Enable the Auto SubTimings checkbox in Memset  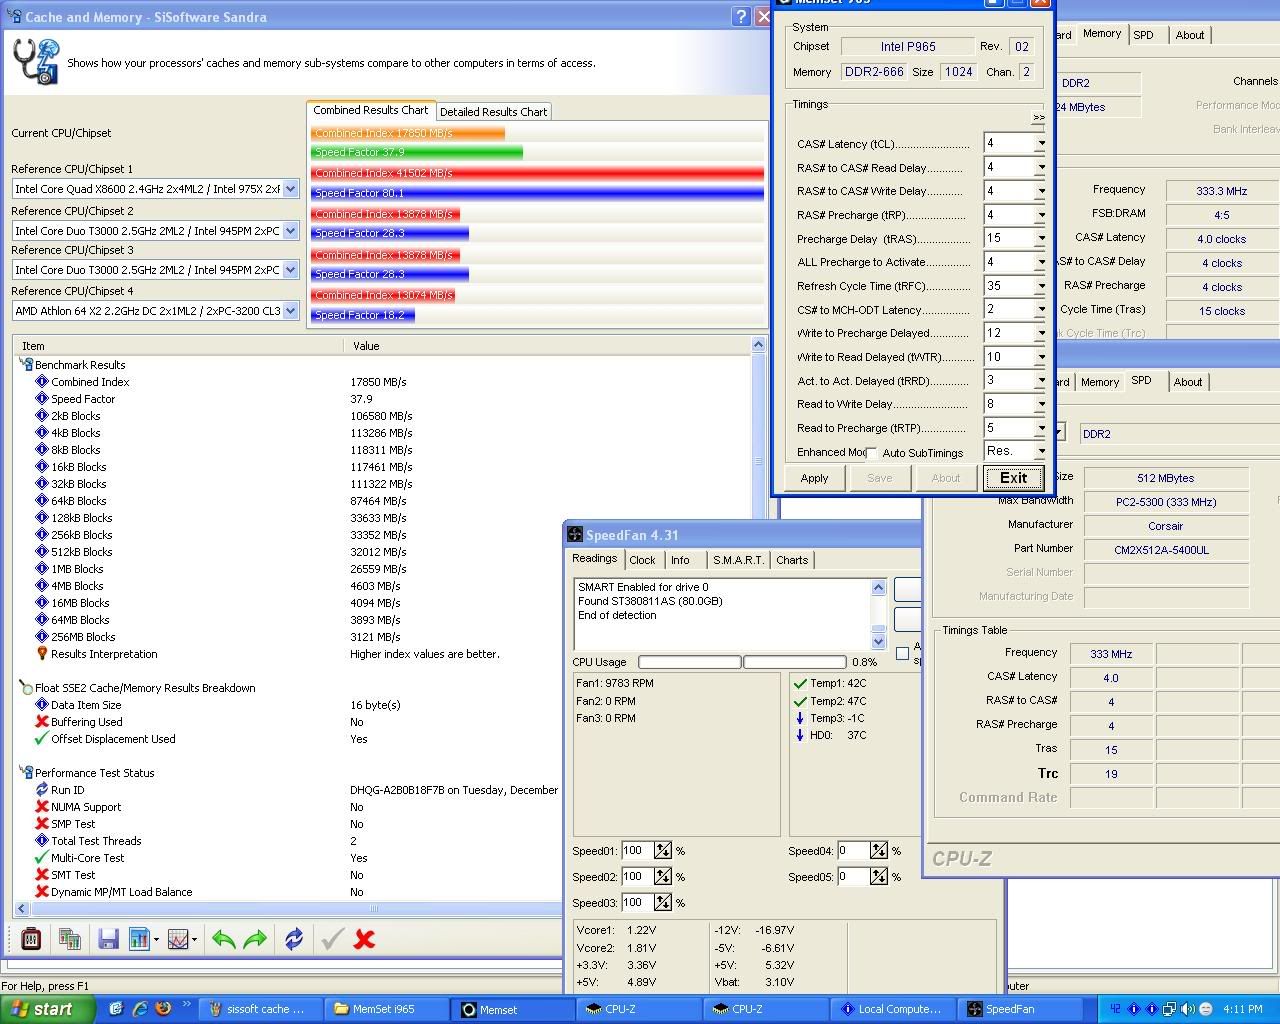pyautogui.click(x=872, y=453)
